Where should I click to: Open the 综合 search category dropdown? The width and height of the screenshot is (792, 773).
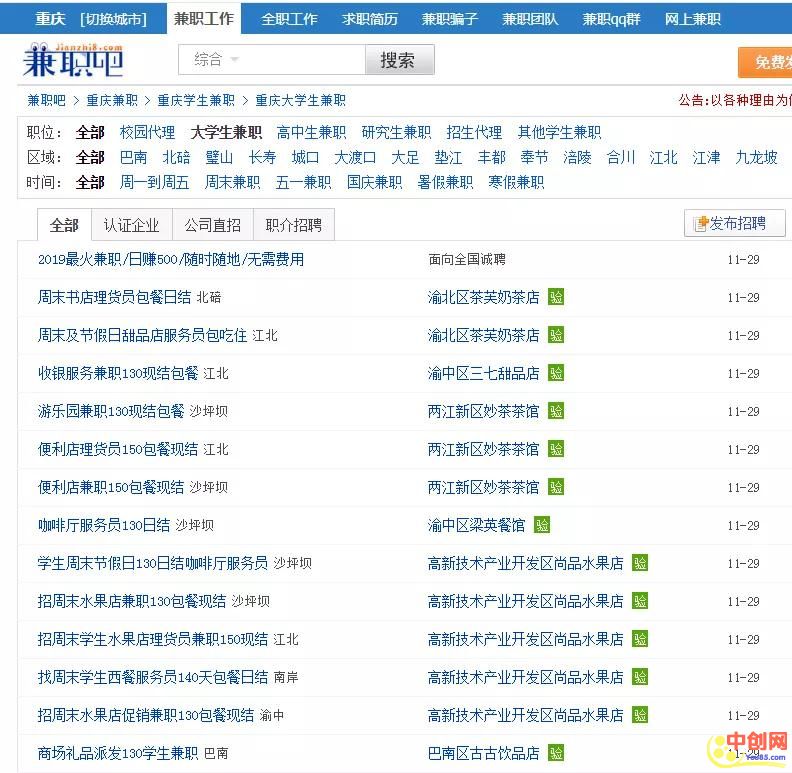(216, 60)
